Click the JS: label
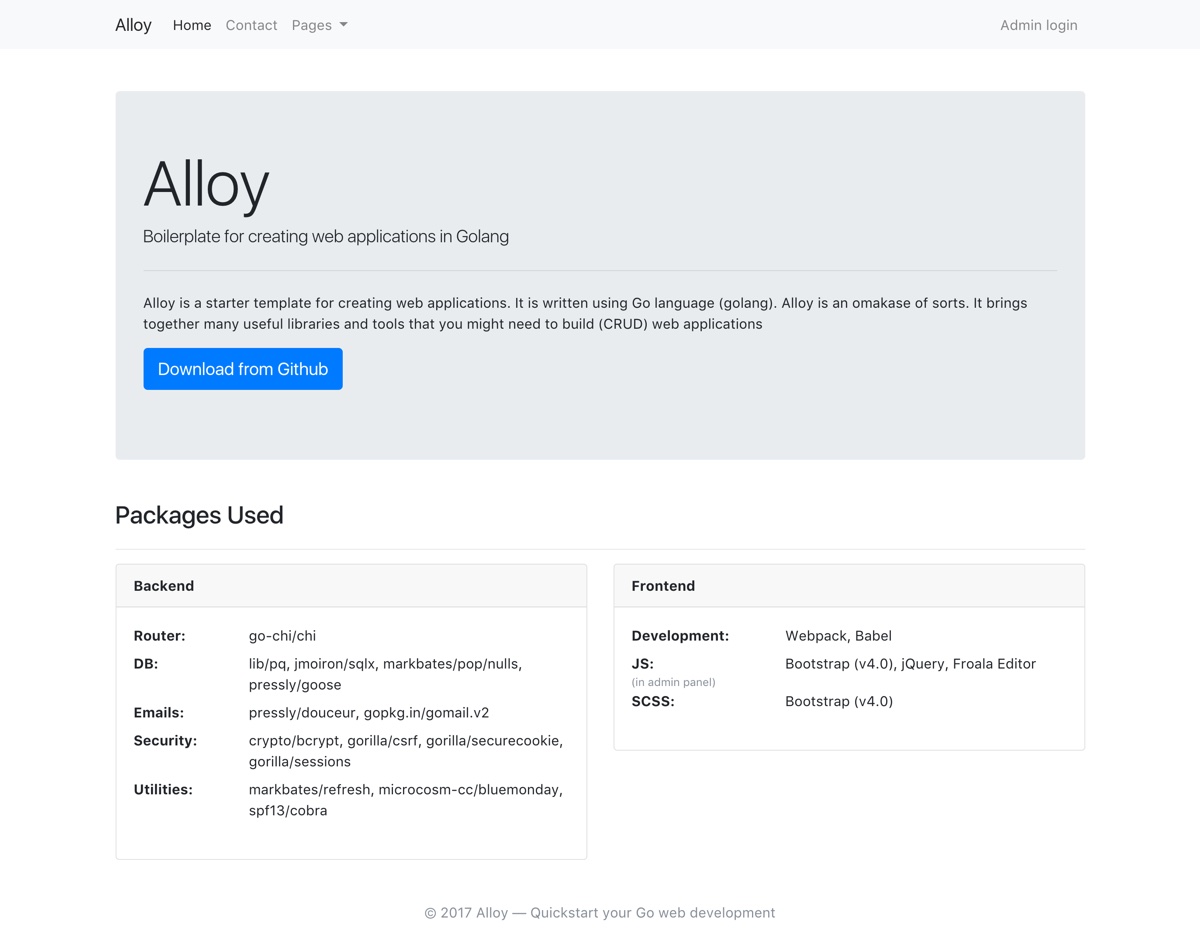 click(643, 664)
